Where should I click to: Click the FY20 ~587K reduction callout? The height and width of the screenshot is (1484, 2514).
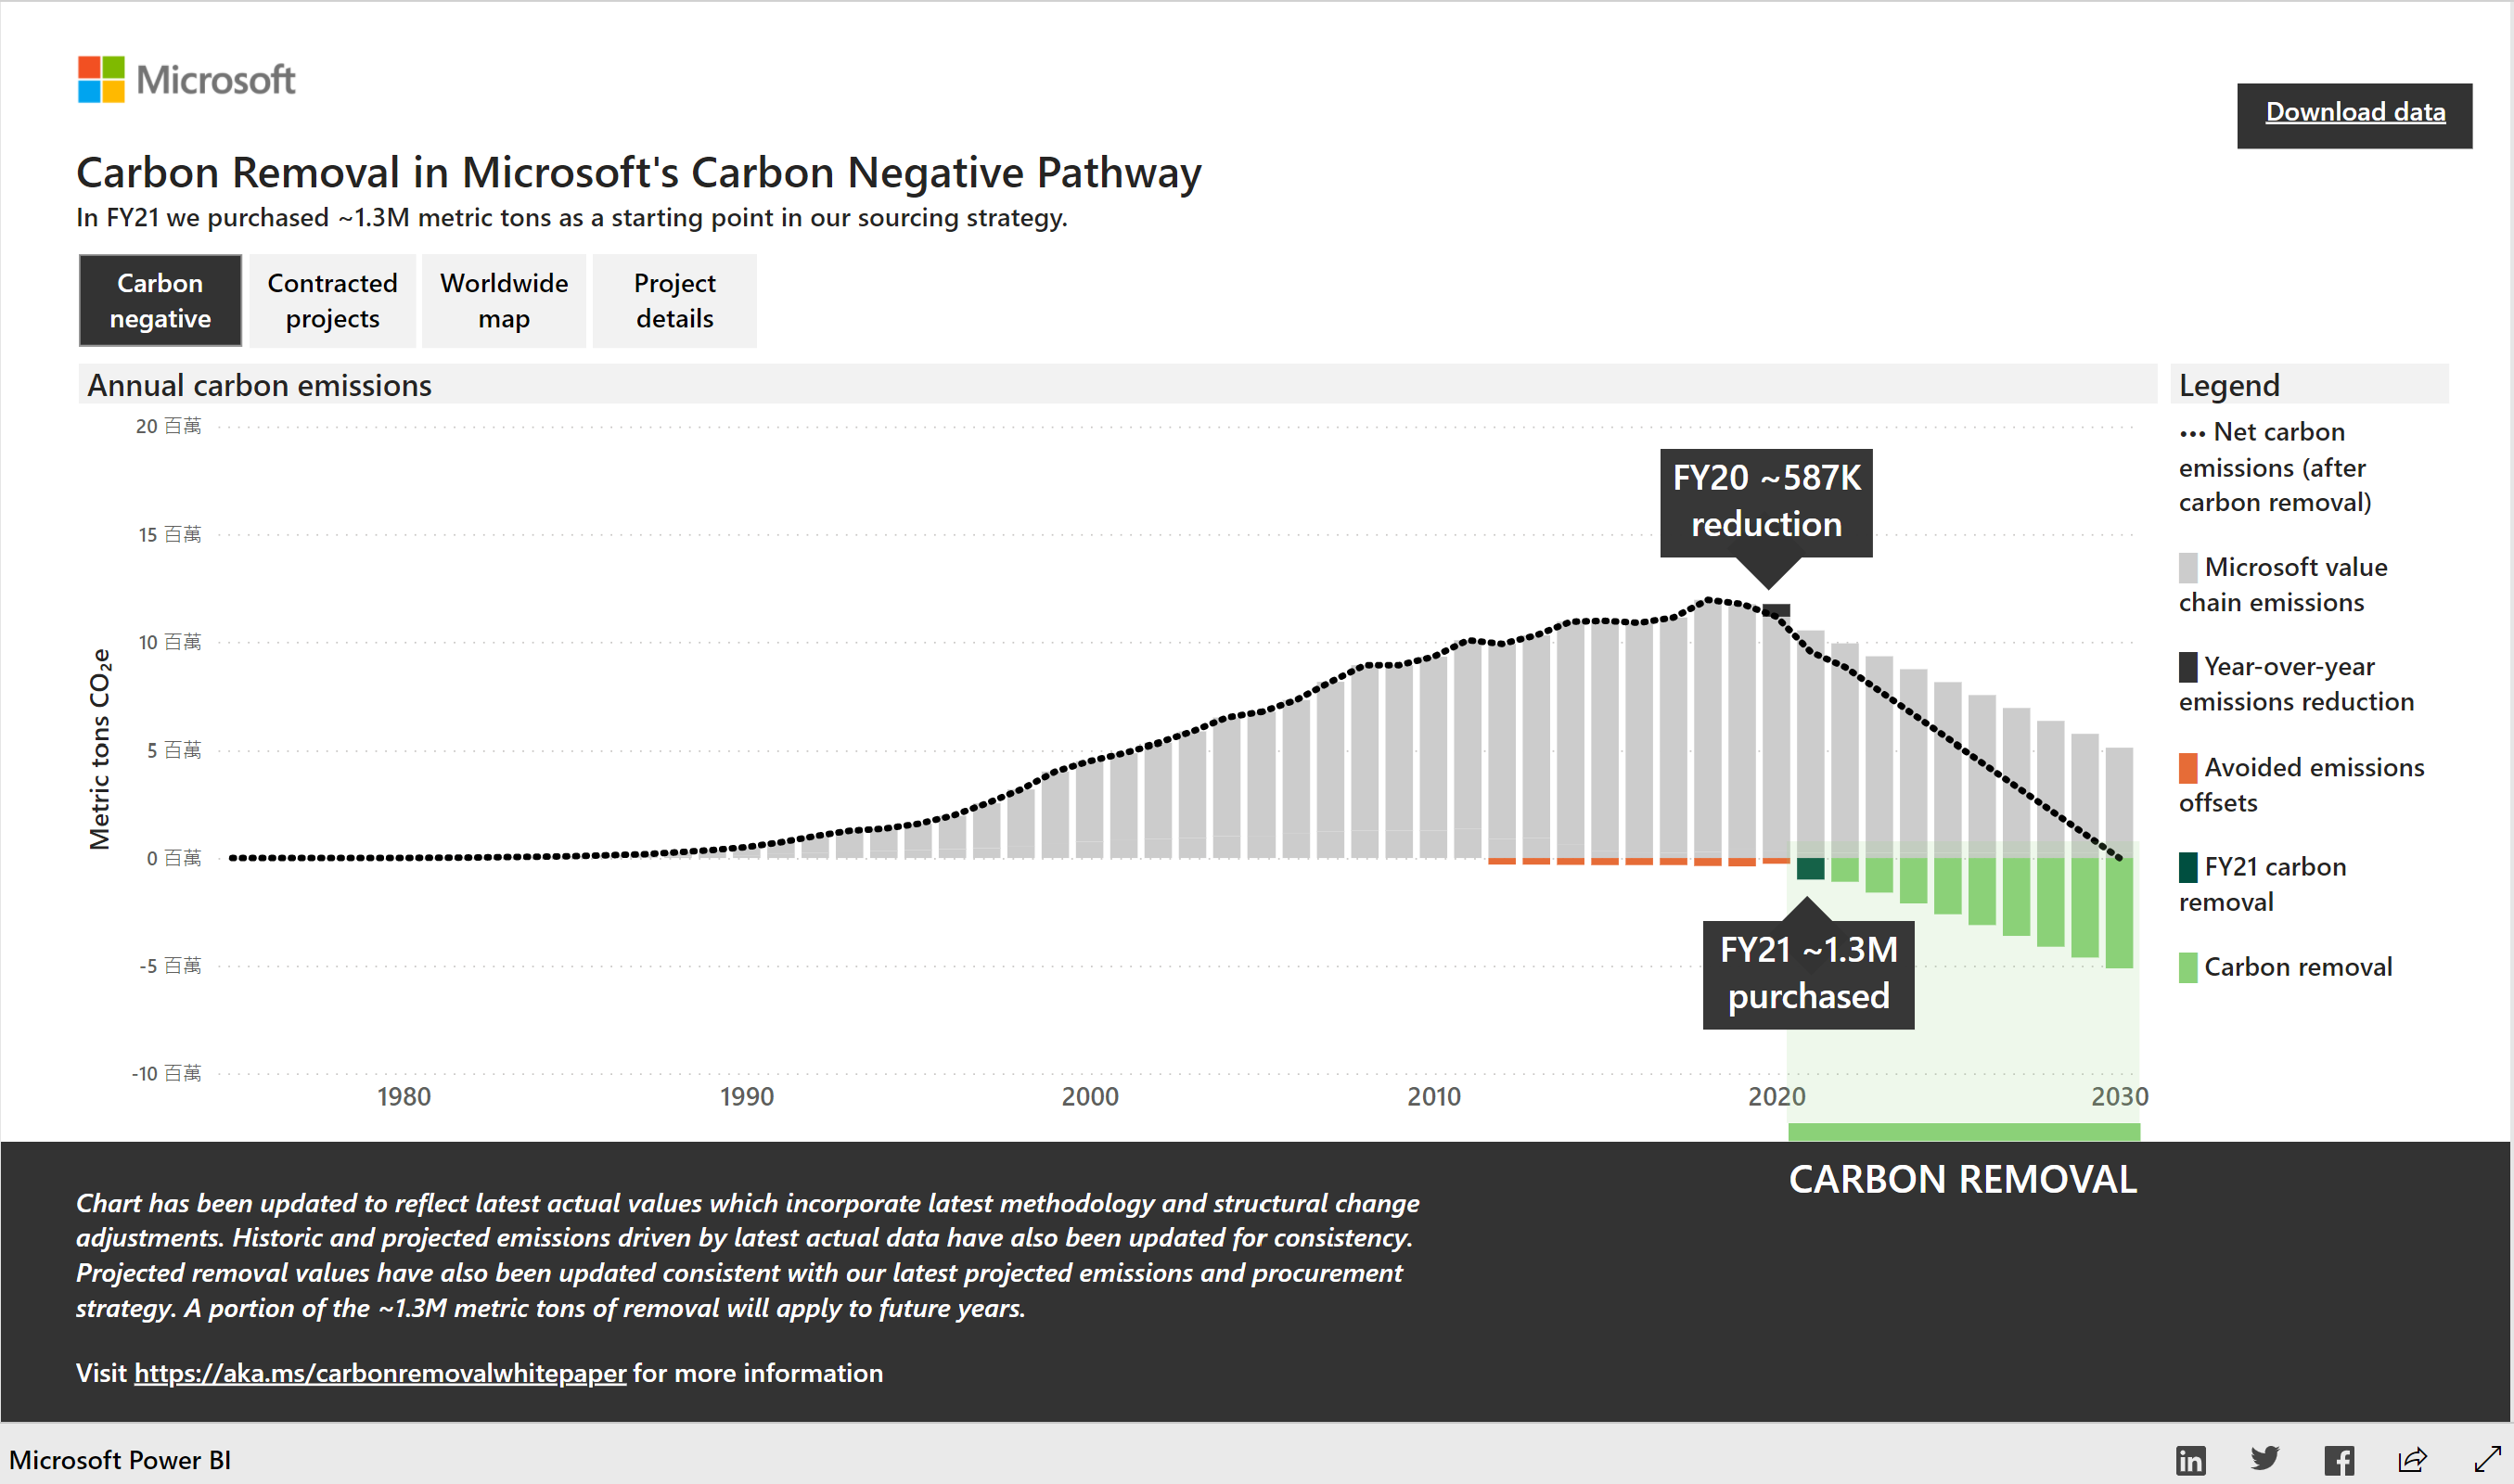coord(1766,502)
